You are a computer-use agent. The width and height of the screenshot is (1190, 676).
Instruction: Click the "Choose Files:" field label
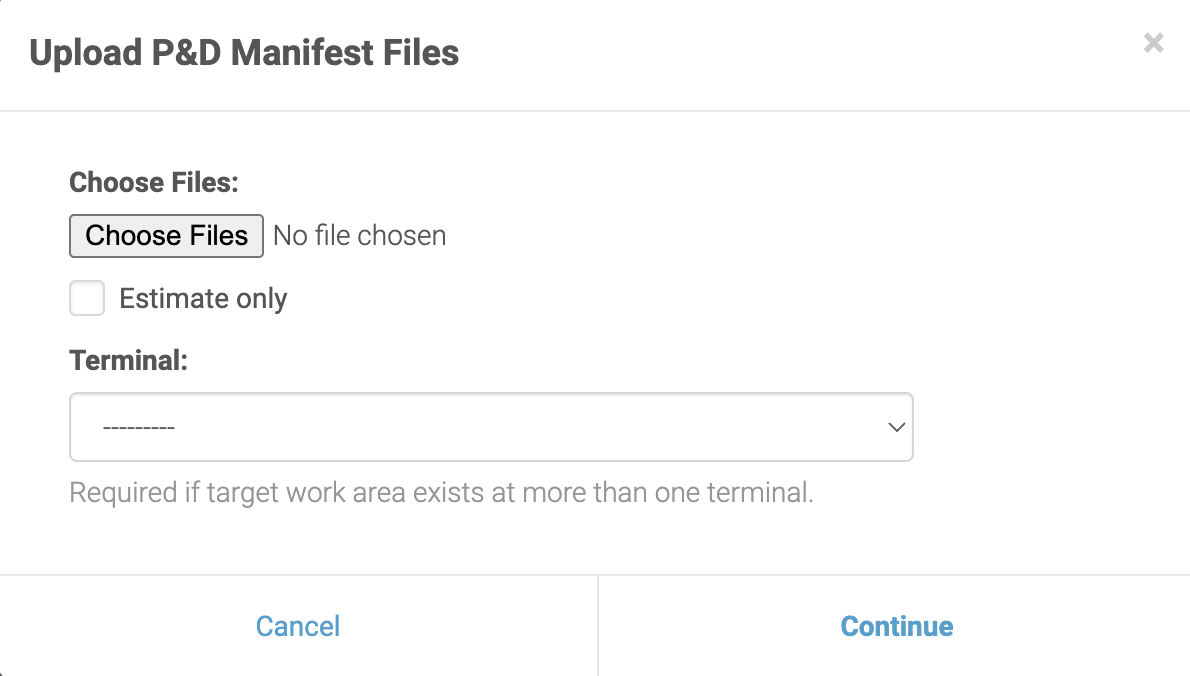tap(154, 182)
